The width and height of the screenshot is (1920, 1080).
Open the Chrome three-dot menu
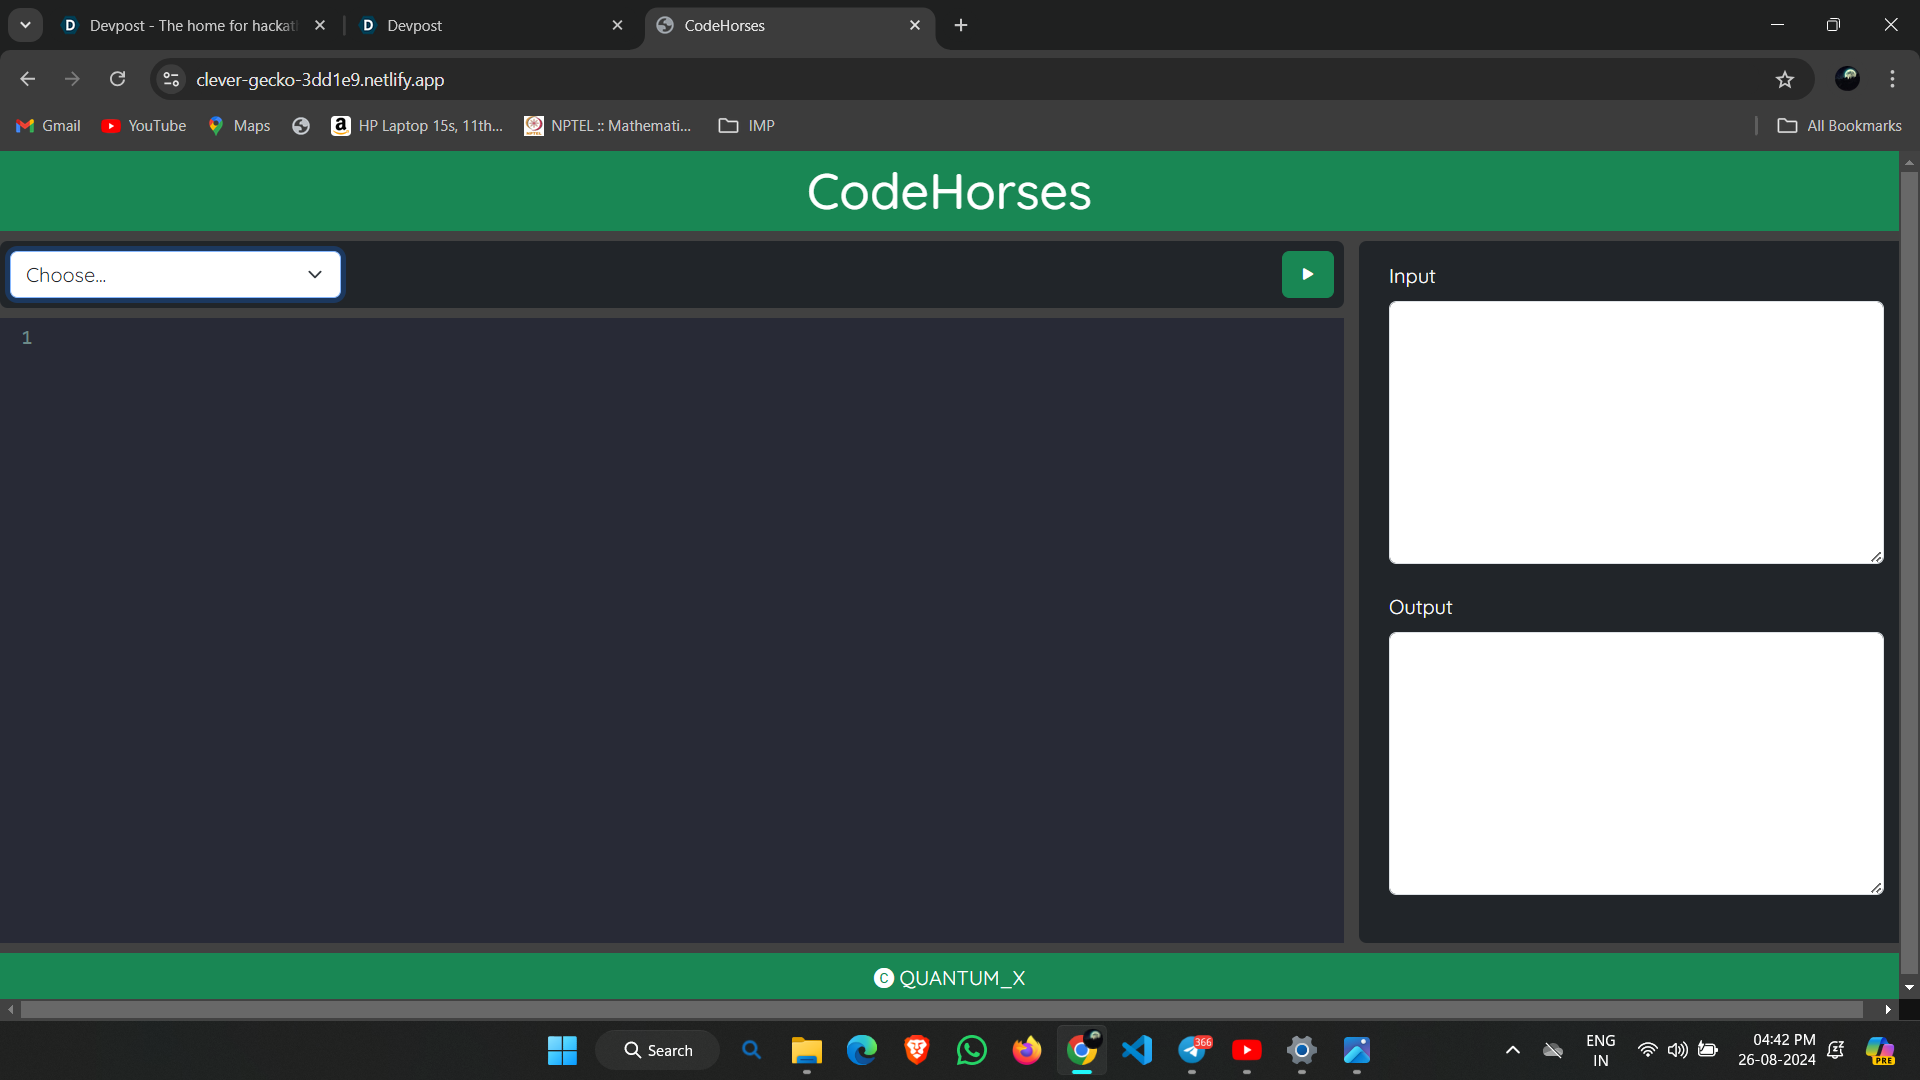[1892, 79]
